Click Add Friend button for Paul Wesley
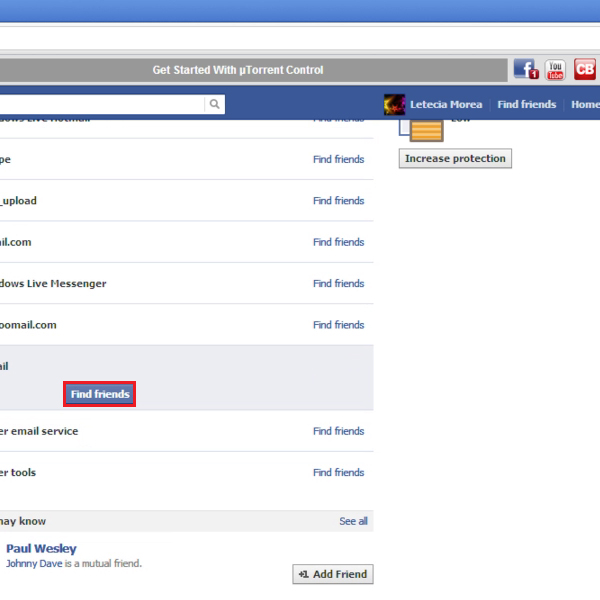 [333, 574]
